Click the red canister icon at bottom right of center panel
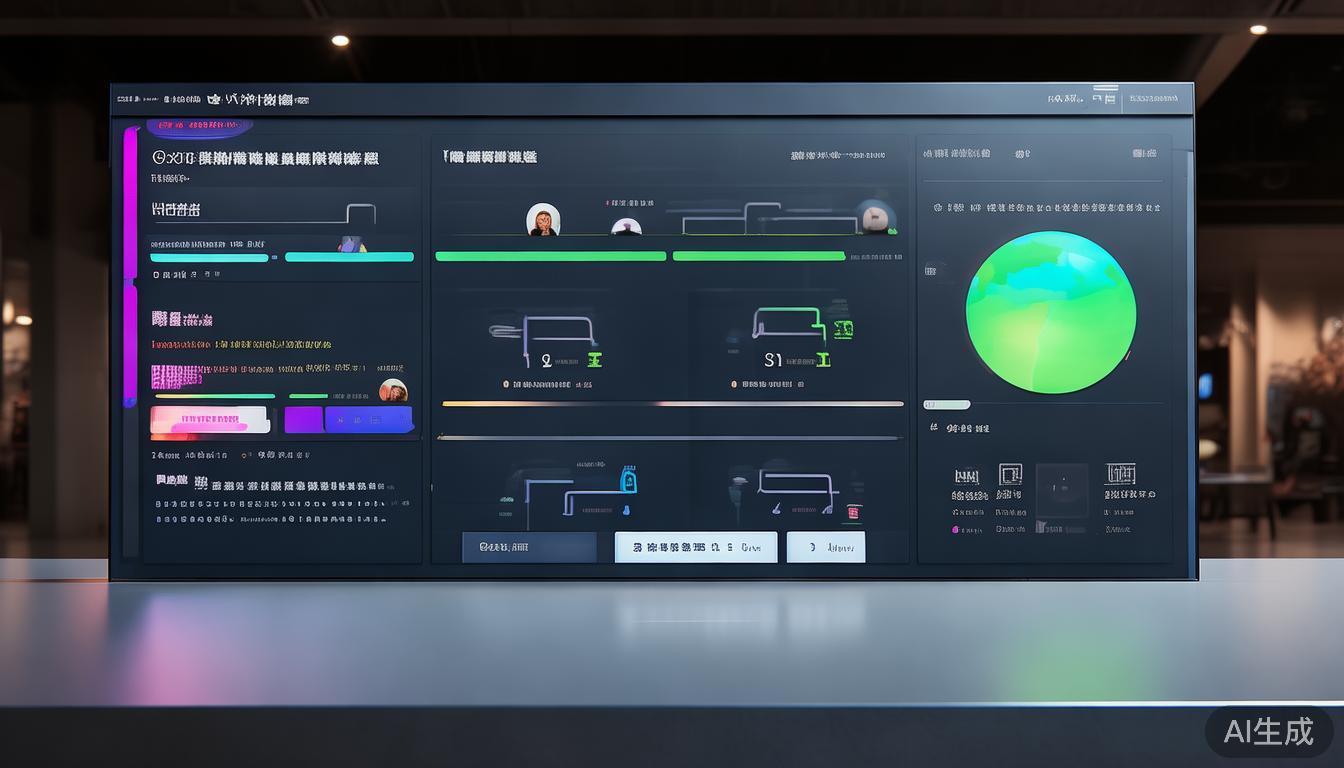The height and width of the screenshot is (768, 1344). [853, 513]
